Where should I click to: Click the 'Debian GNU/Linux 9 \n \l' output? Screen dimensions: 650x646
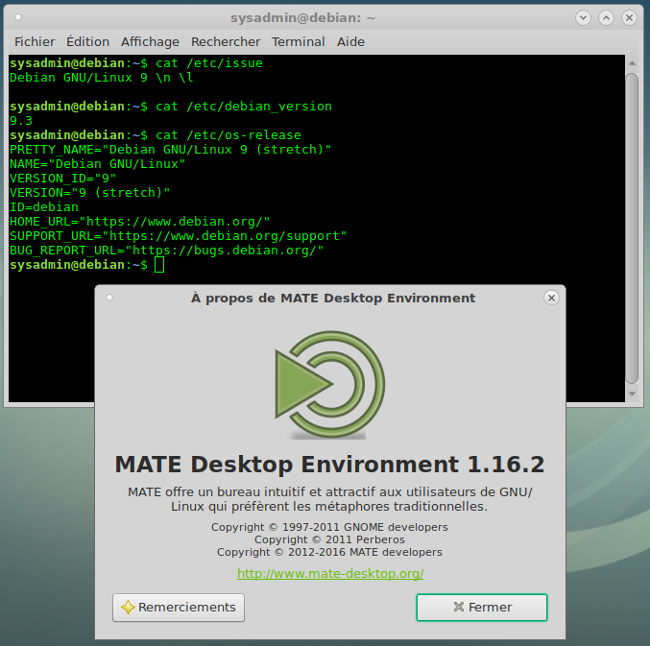pos(102,78)
